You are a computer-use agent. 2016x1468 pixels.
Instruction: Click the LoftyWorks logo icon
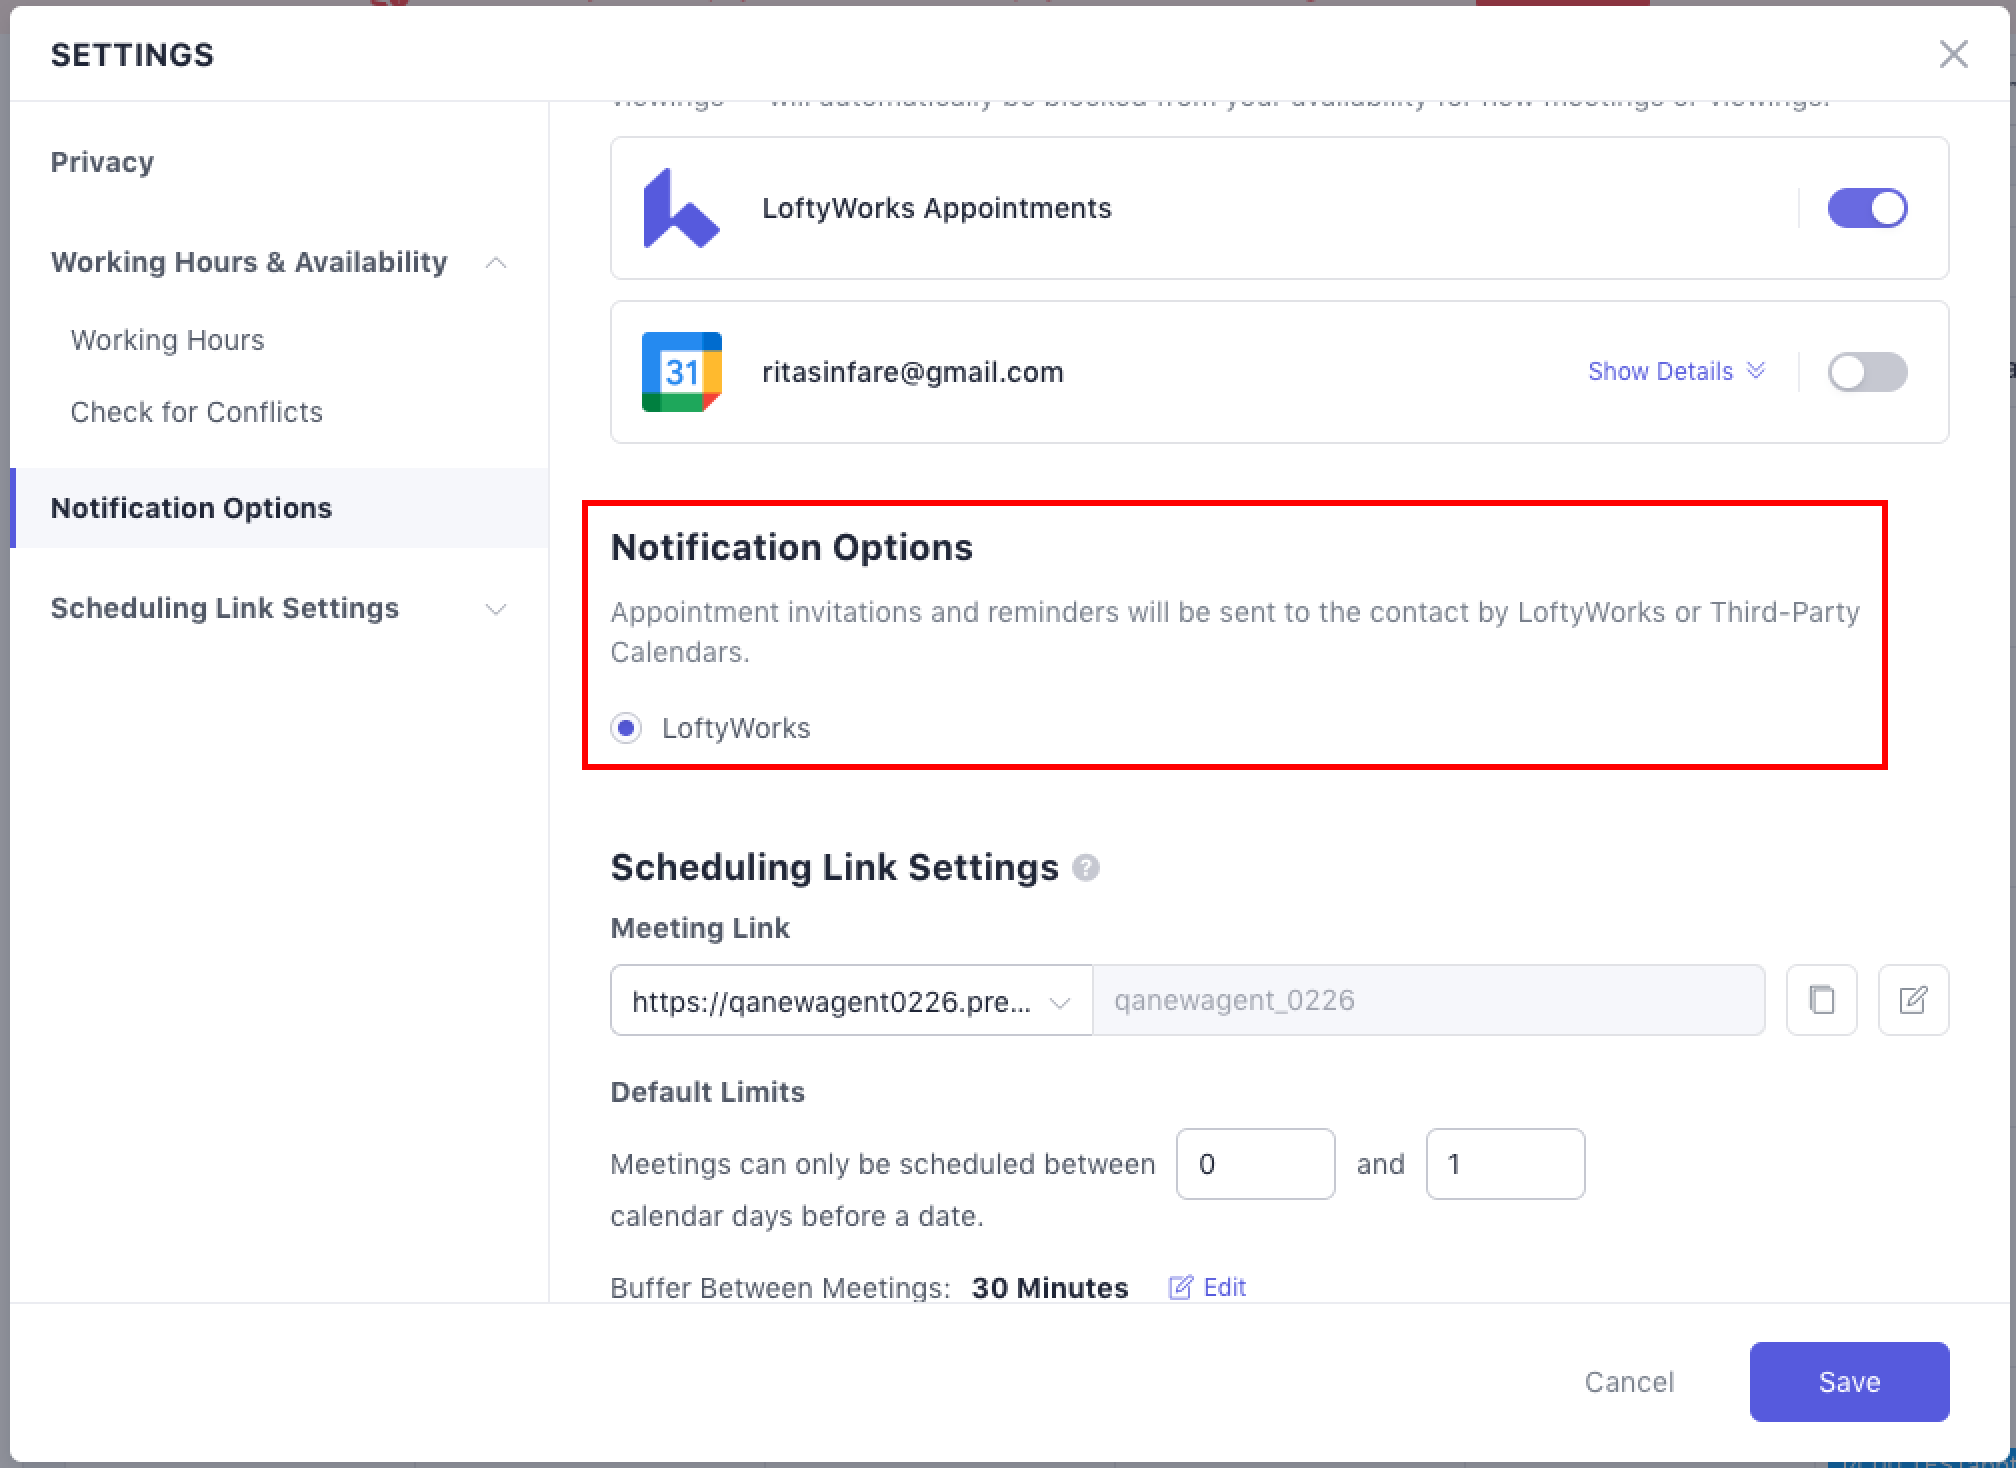tap(680, 208)
